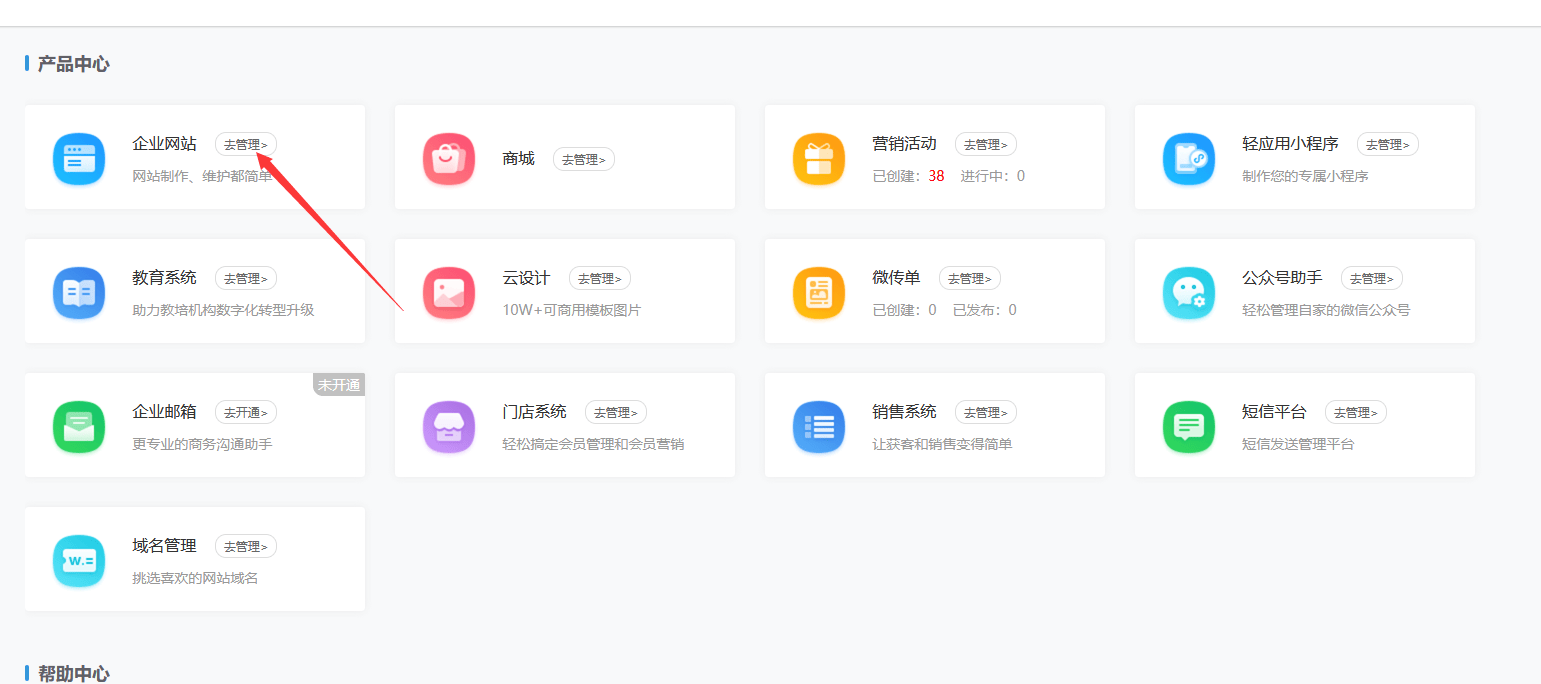Viewport: 1541px width, 684px height.
Task: Click the 销售系统 list icon
Action: click(819, 426)
